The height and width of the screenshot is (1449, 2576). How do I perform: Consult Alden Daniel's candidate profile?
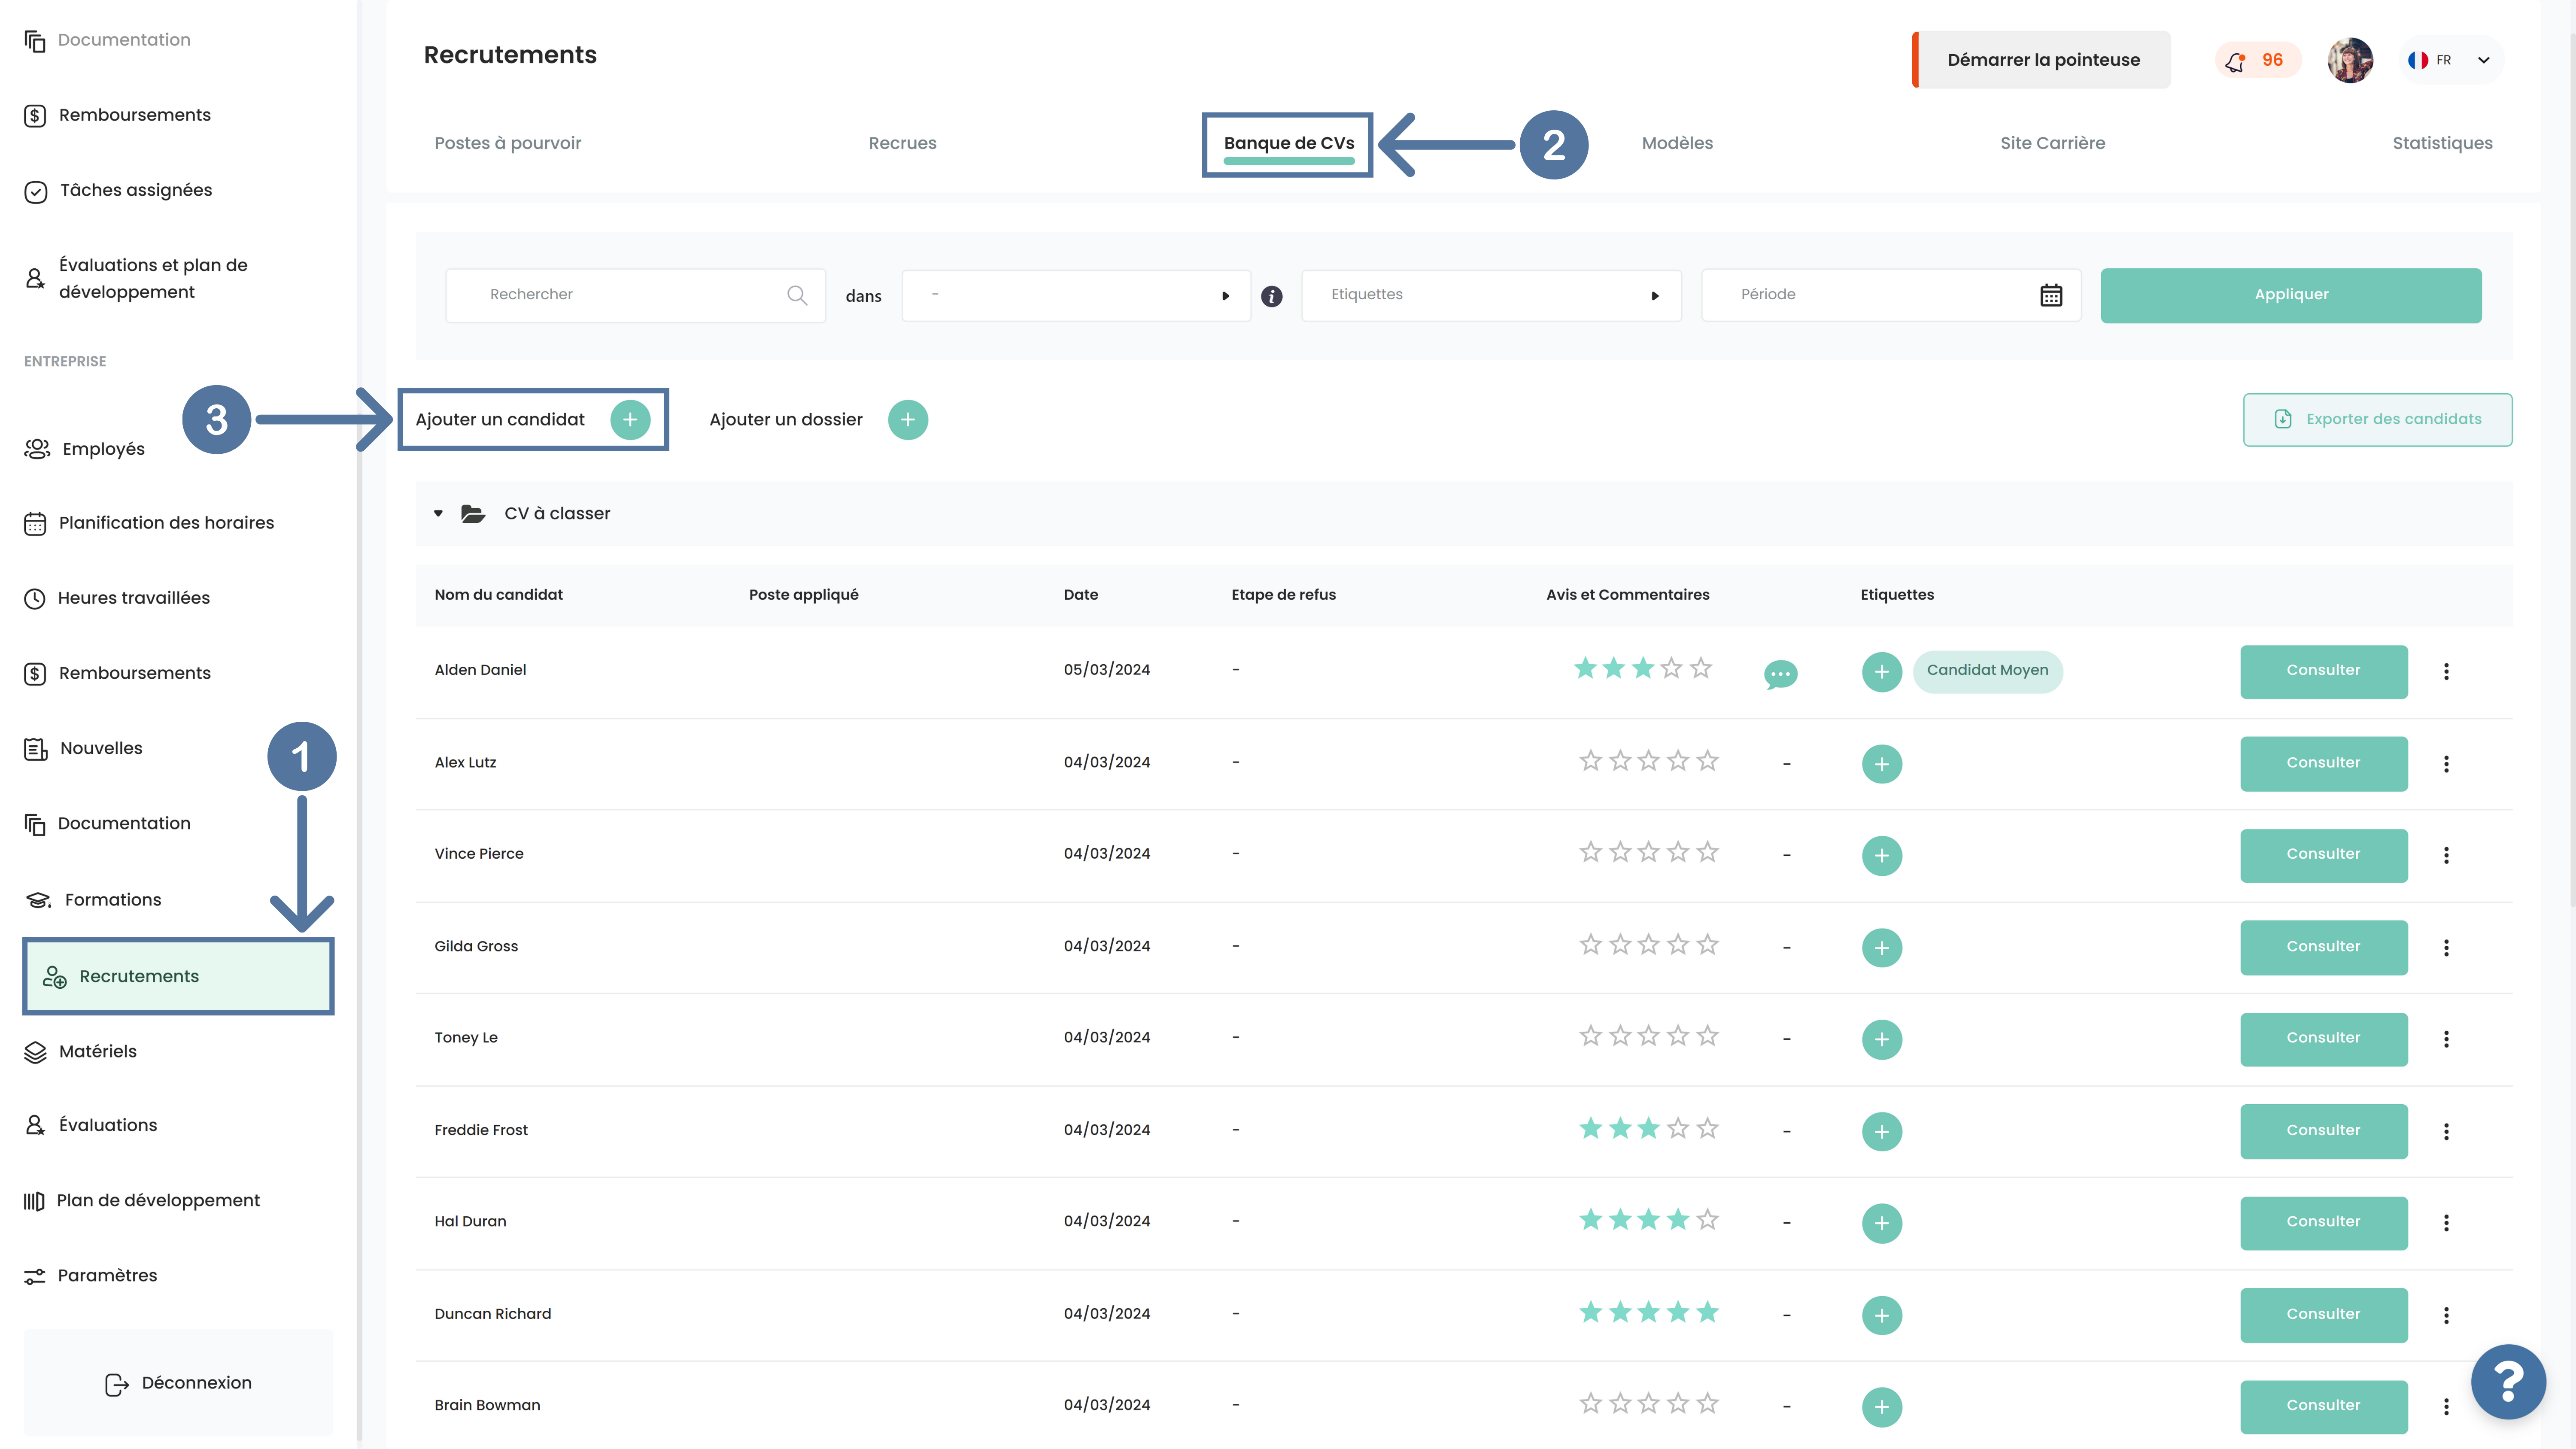point(2323,671)
